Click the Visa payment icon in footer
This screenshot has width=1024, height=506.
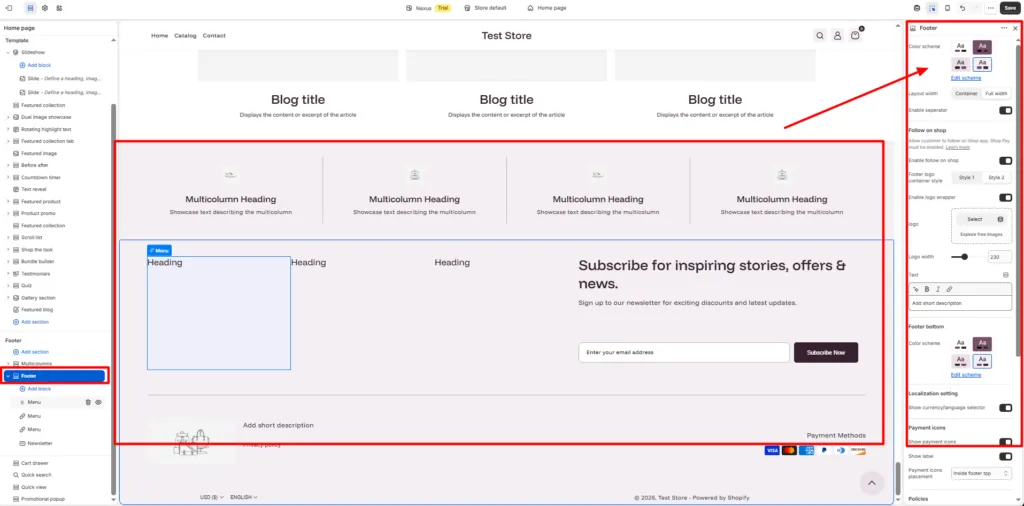click(772, 451)
